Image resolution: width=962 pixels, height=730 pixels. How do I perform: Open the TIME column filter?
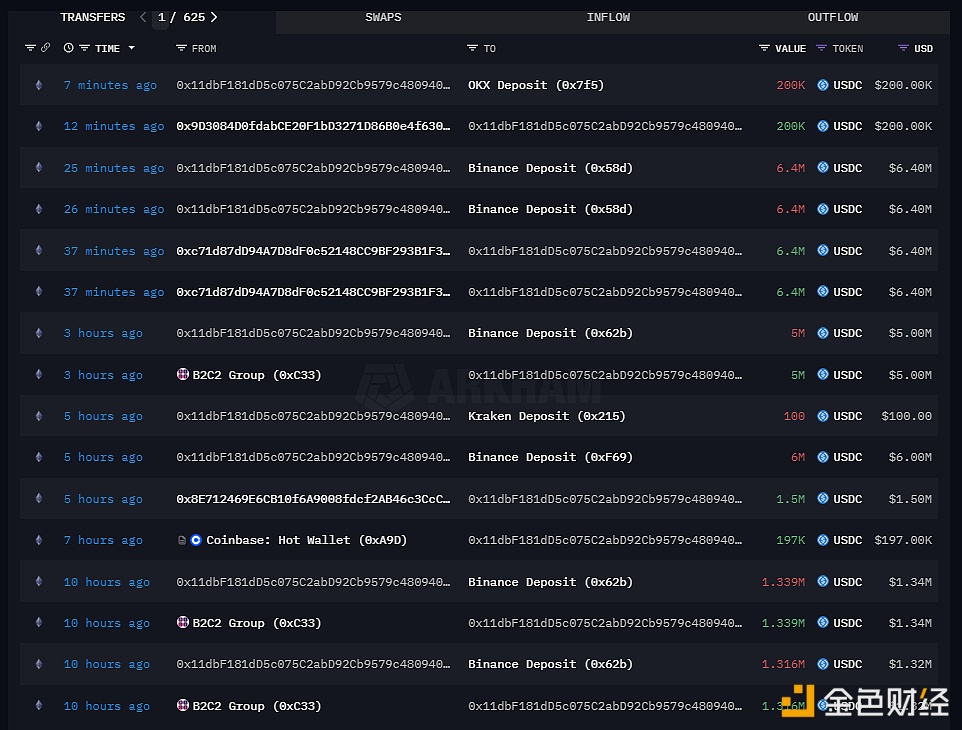tap(85, 48)
